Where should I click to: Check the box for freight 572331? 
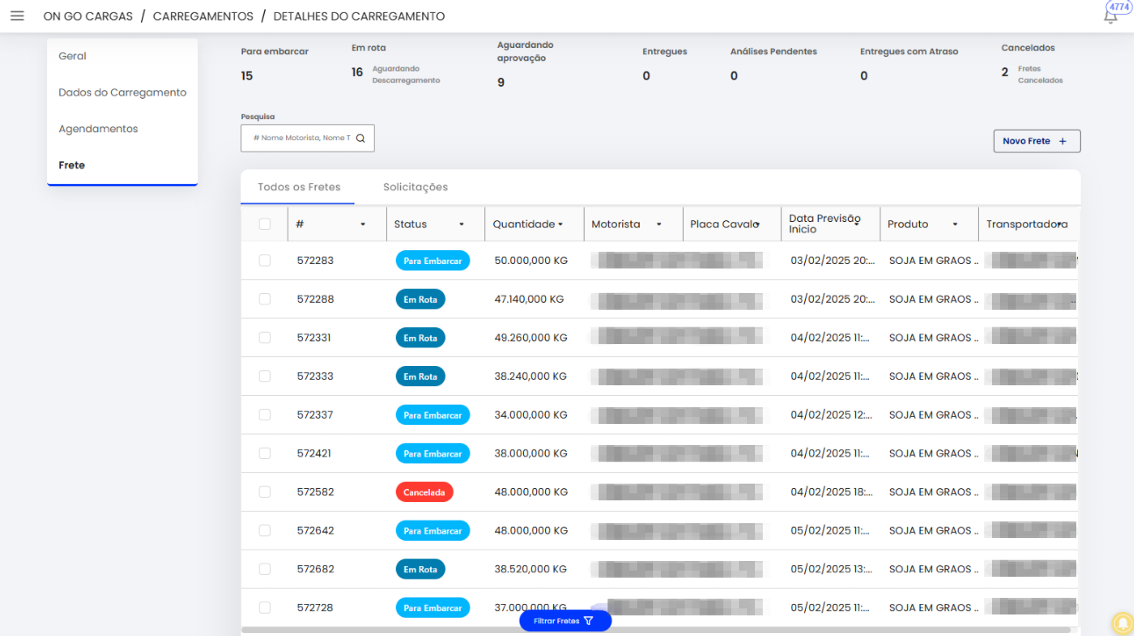(265, 338)
